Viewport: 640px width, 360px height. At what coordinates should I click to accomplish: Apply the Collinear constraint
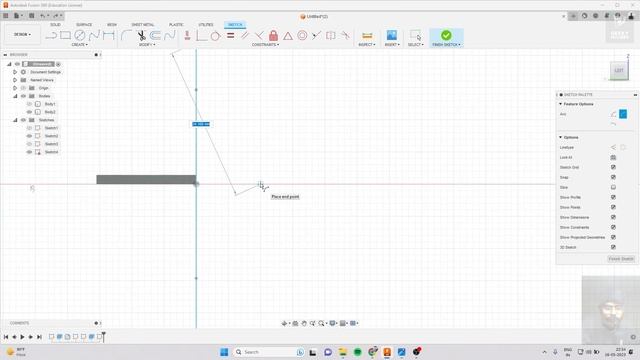[x=316, y=36]
